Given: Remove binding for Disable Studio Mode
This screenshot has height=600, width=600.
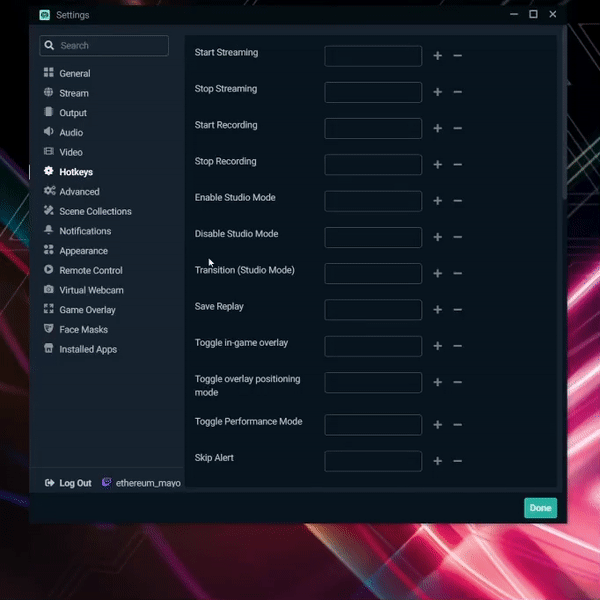Looking at the screenshot, I should tap(458, 237).
